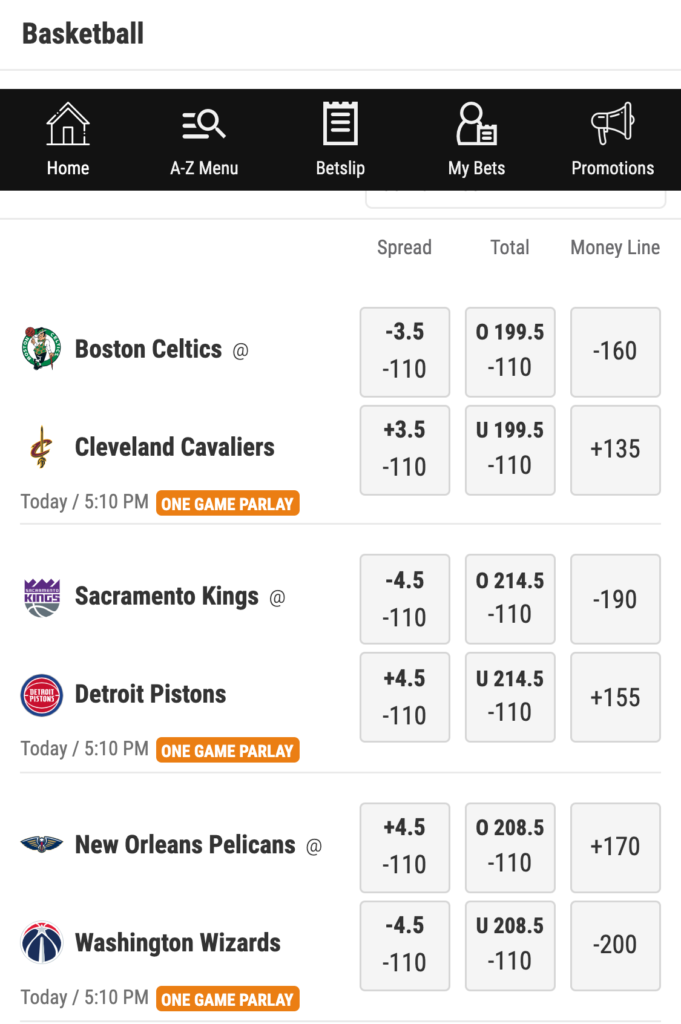The width and height of the screenshot is (681, 1024).
Task: Open the Betslip icon
Action: tap(340, 125)
